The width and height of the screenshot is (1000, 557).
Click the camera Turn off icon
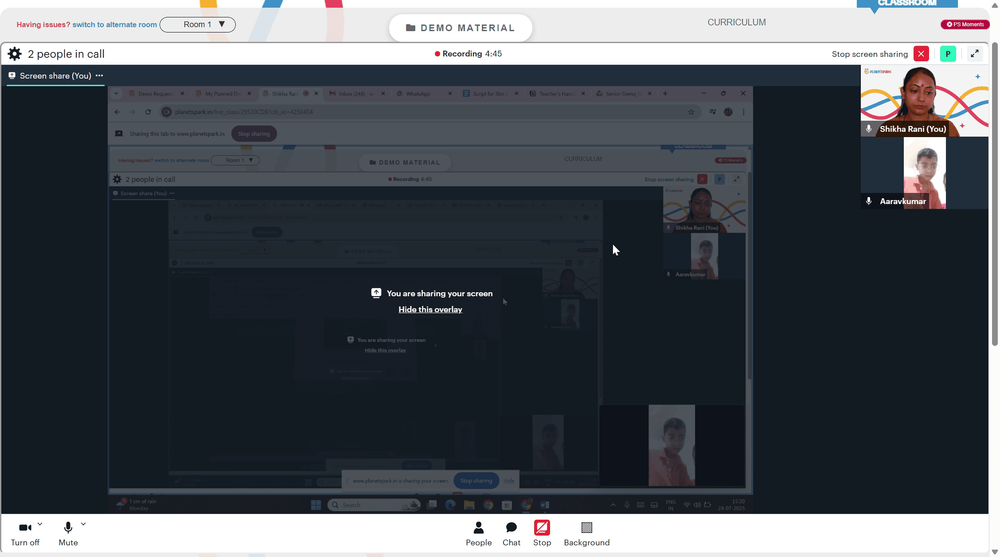[x=25, y=528]
